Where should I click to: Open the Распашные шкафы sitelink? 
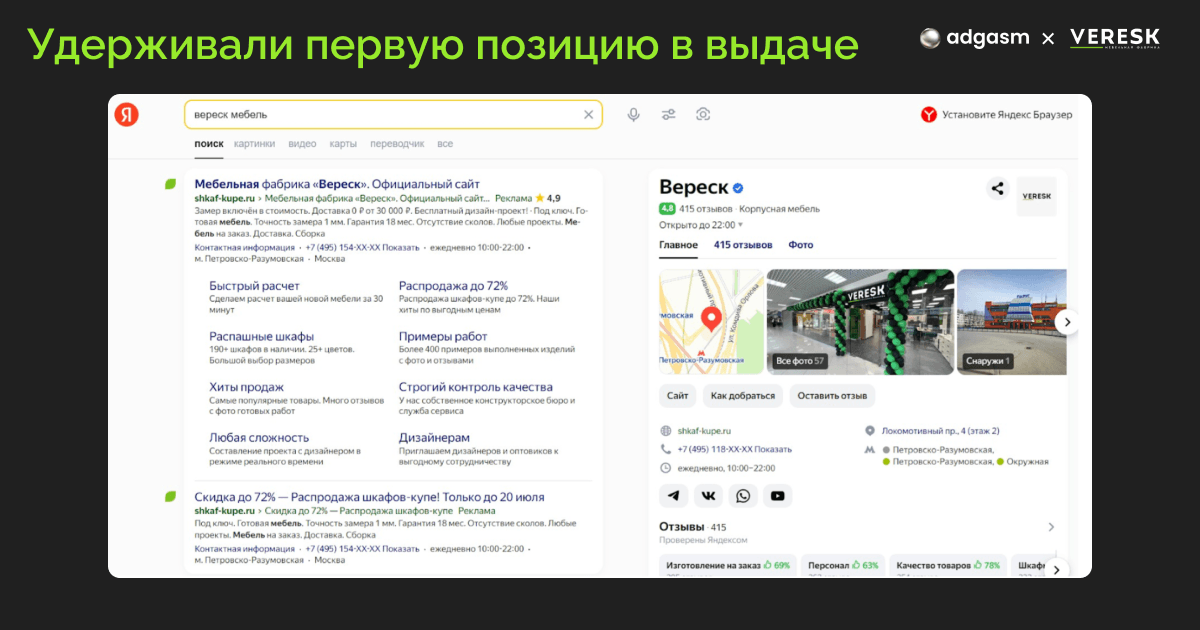261,336
